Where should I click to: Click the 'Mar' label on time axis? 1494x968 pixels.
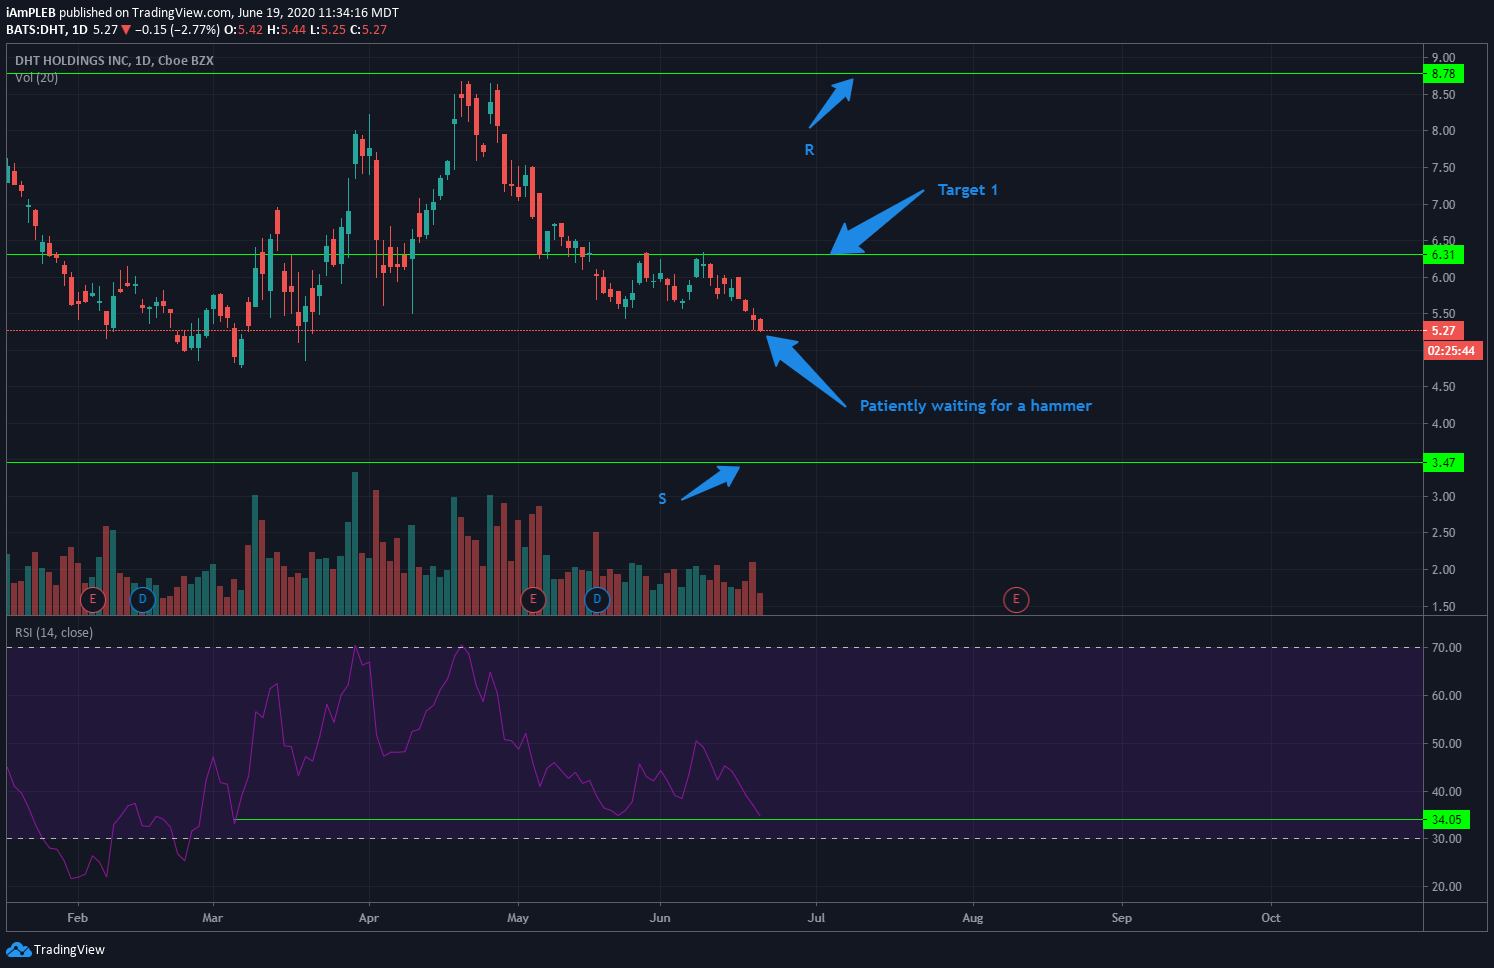pyautogui.click(x=212, y=918)
